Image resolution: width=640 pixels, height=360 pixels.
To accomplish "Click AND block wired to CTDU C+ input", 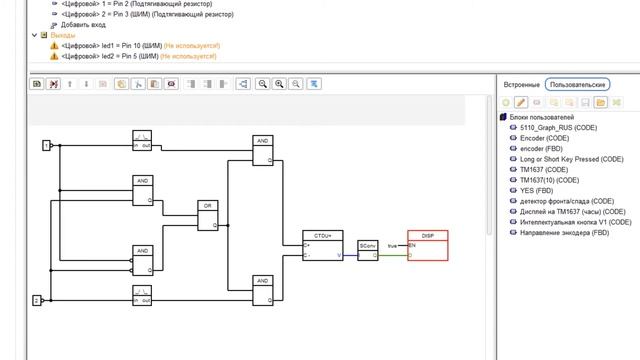I will [263, 151].
